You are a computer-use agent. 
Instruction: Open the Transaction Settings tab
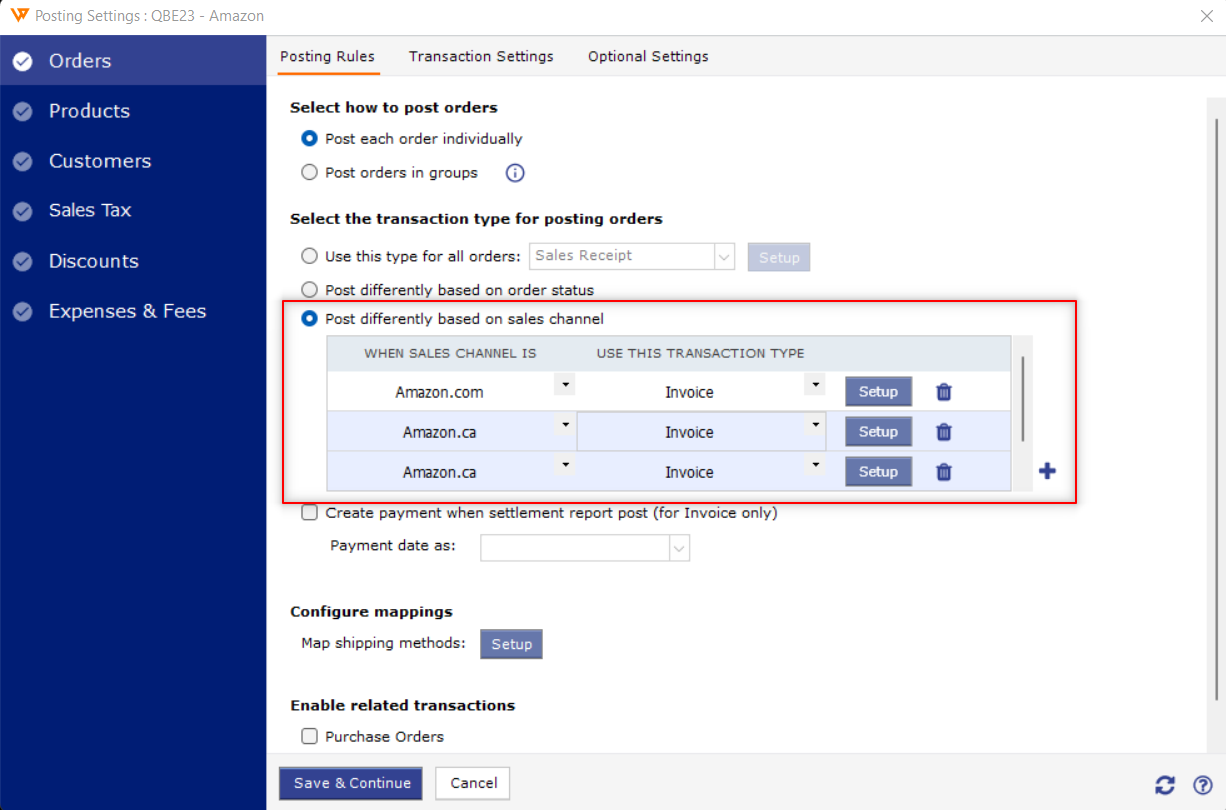click(481, 56)
